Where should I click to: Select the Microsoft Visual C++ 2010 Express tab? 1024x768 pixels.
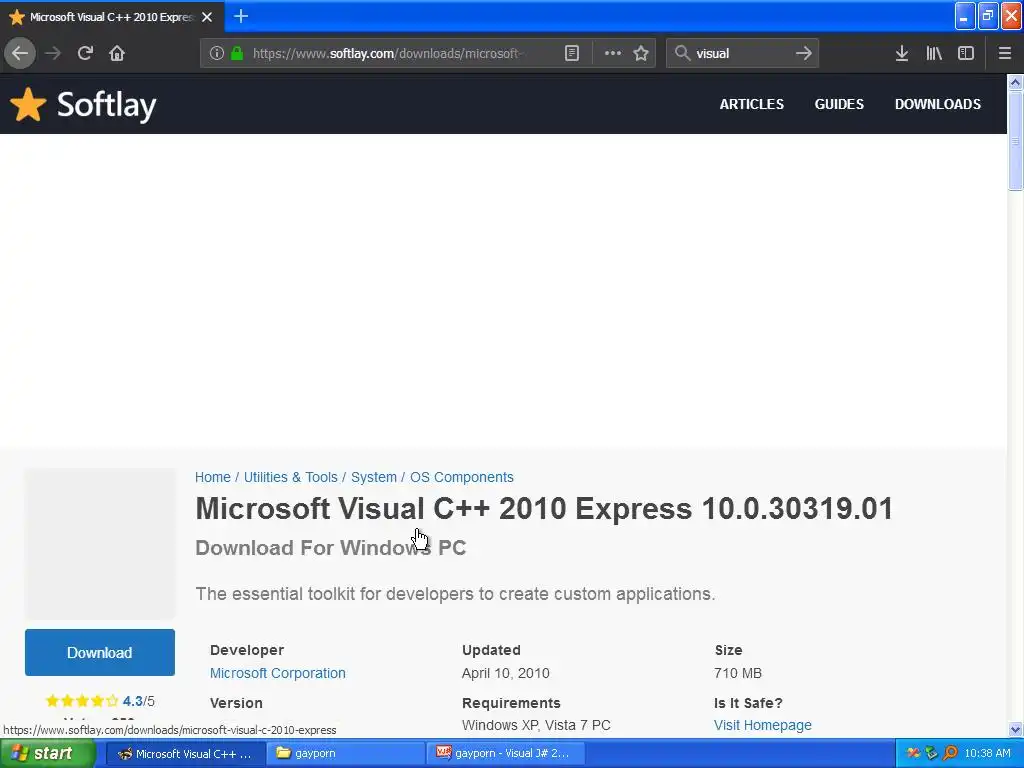click(112, 17)
